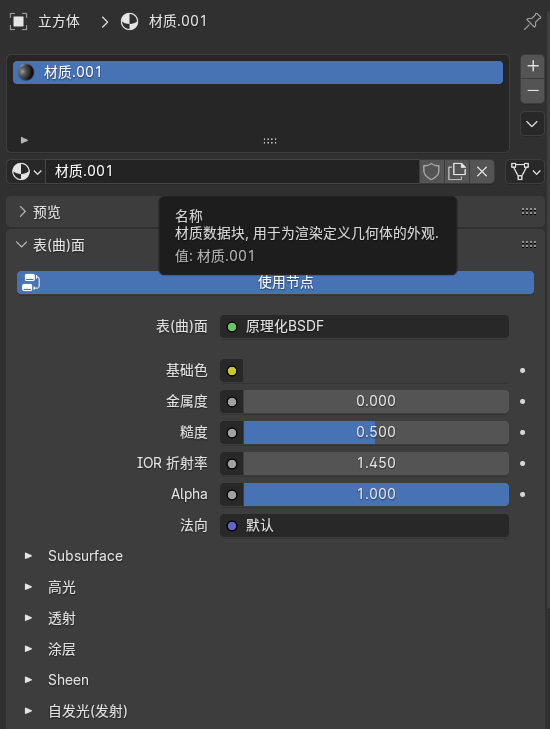Toggle the pin icon in properties header
Viewport: 550px width, 729px height.
pyautogui.click(x=532, y=21)
